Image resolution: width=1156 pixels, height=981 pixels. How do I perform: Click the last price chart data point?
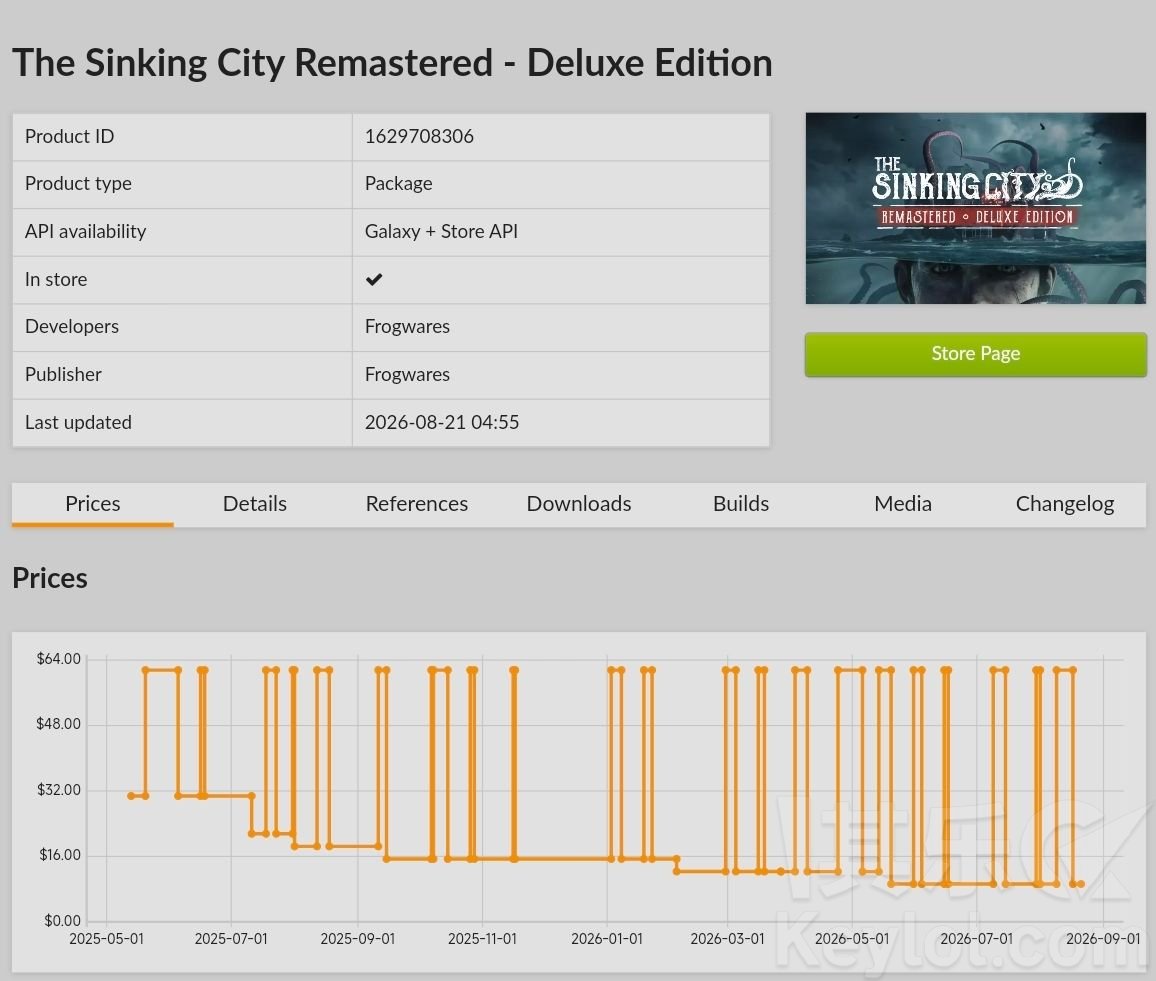(x=1081, y=884)
